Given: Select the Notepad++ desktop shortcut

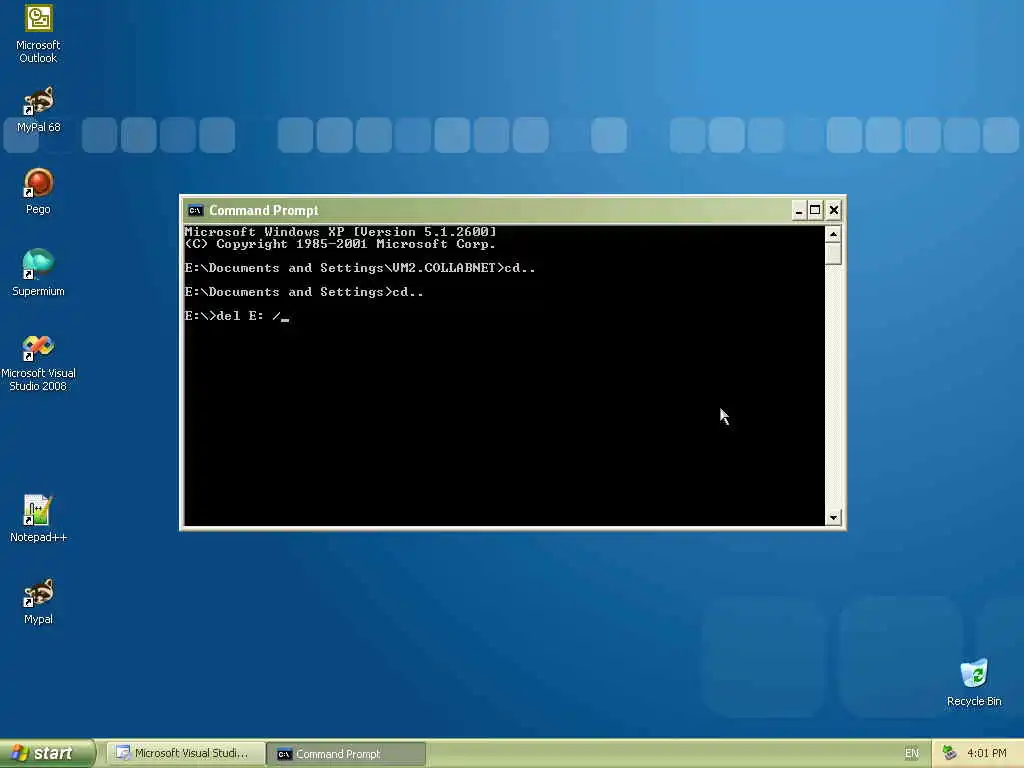Looking at the screenshot, I should pyautogui.click(x=39, y=519).
